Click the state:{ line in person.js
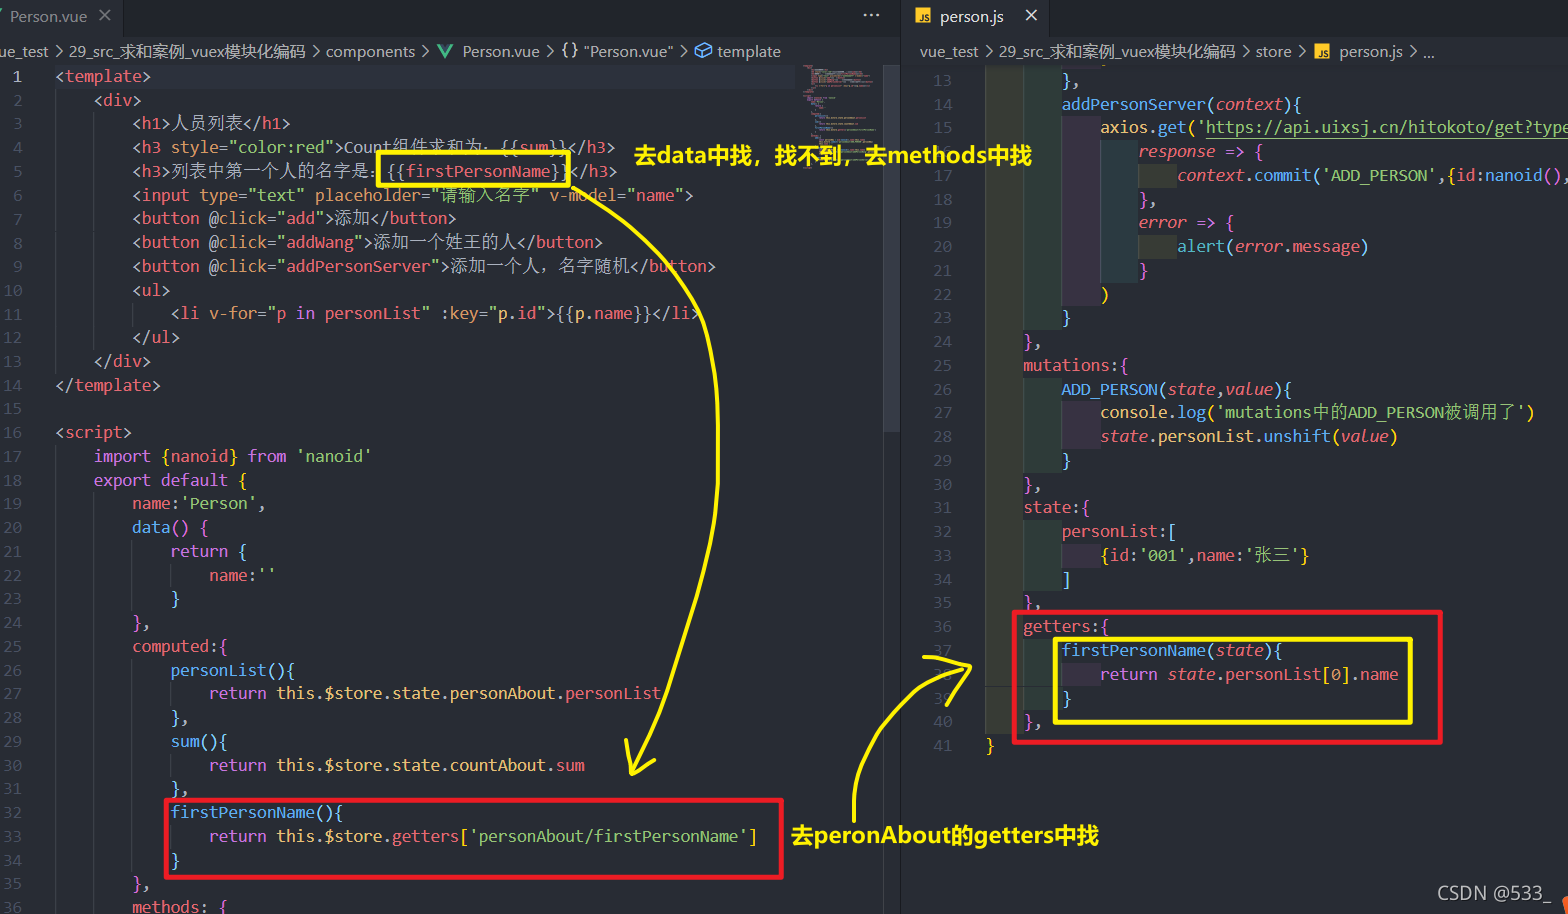The width and height of the screenshot is (1568, 914). 1056,507
